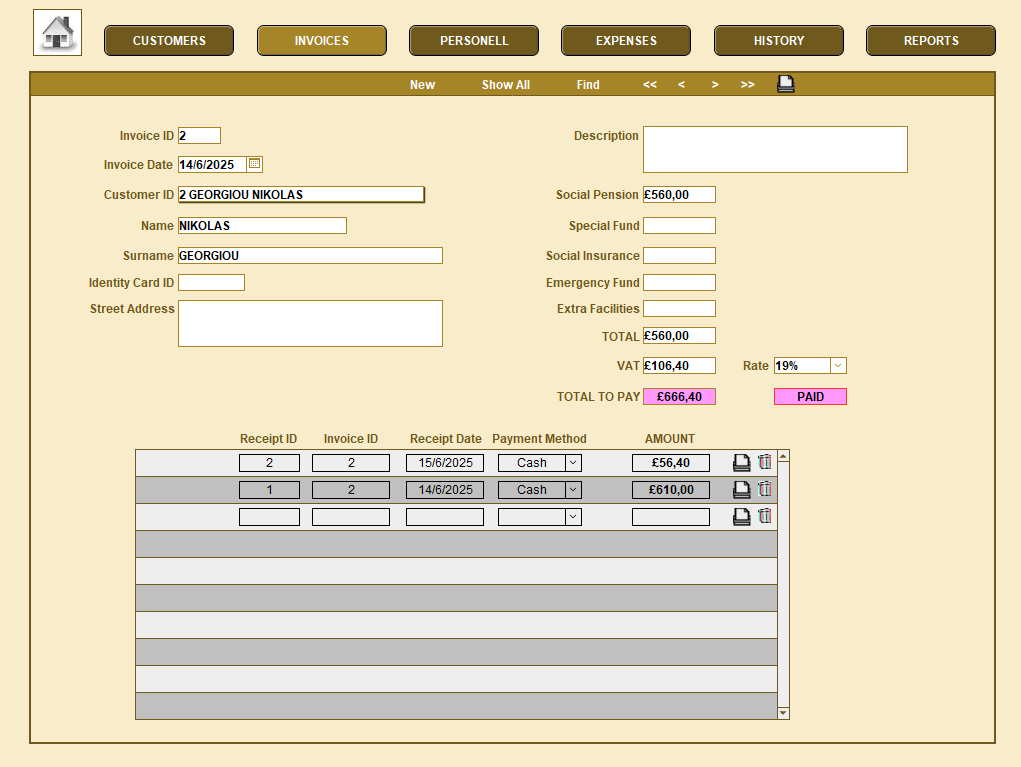
Task: Create a New invoice record
Action: point(422,85)
